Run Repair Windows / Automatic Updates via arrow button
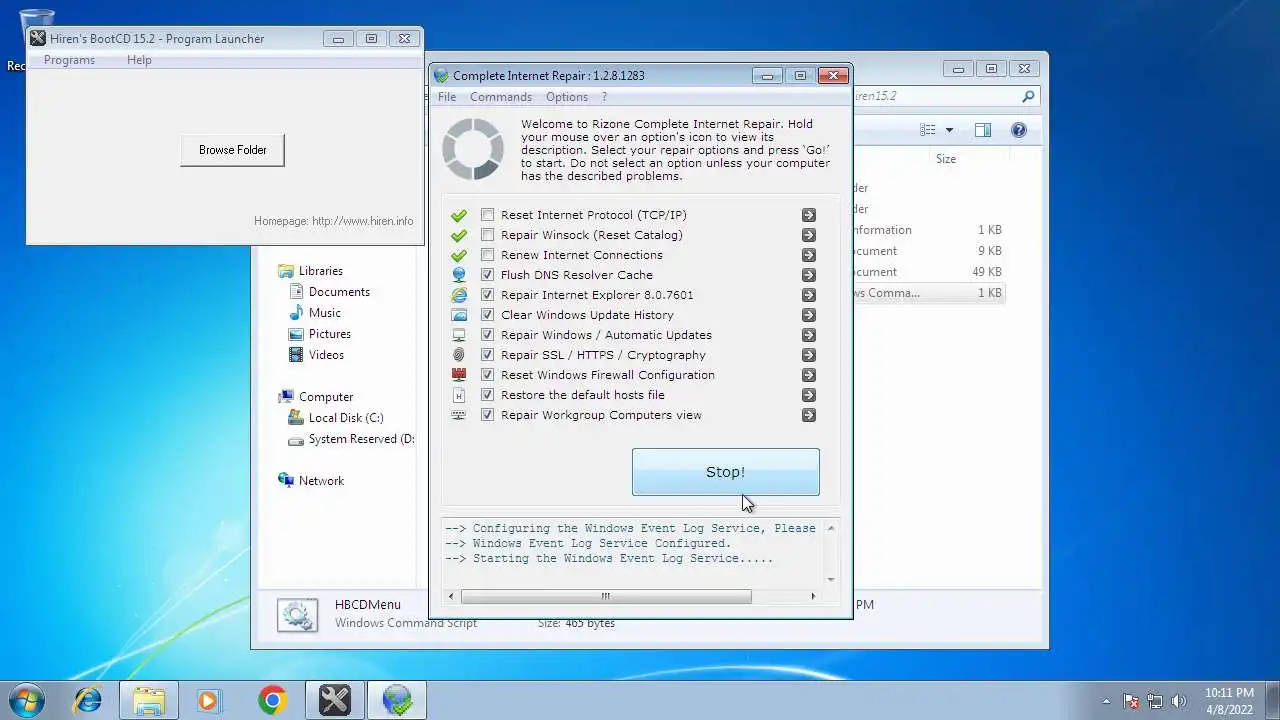1280x720 pixels. click(x=808, y=335)
